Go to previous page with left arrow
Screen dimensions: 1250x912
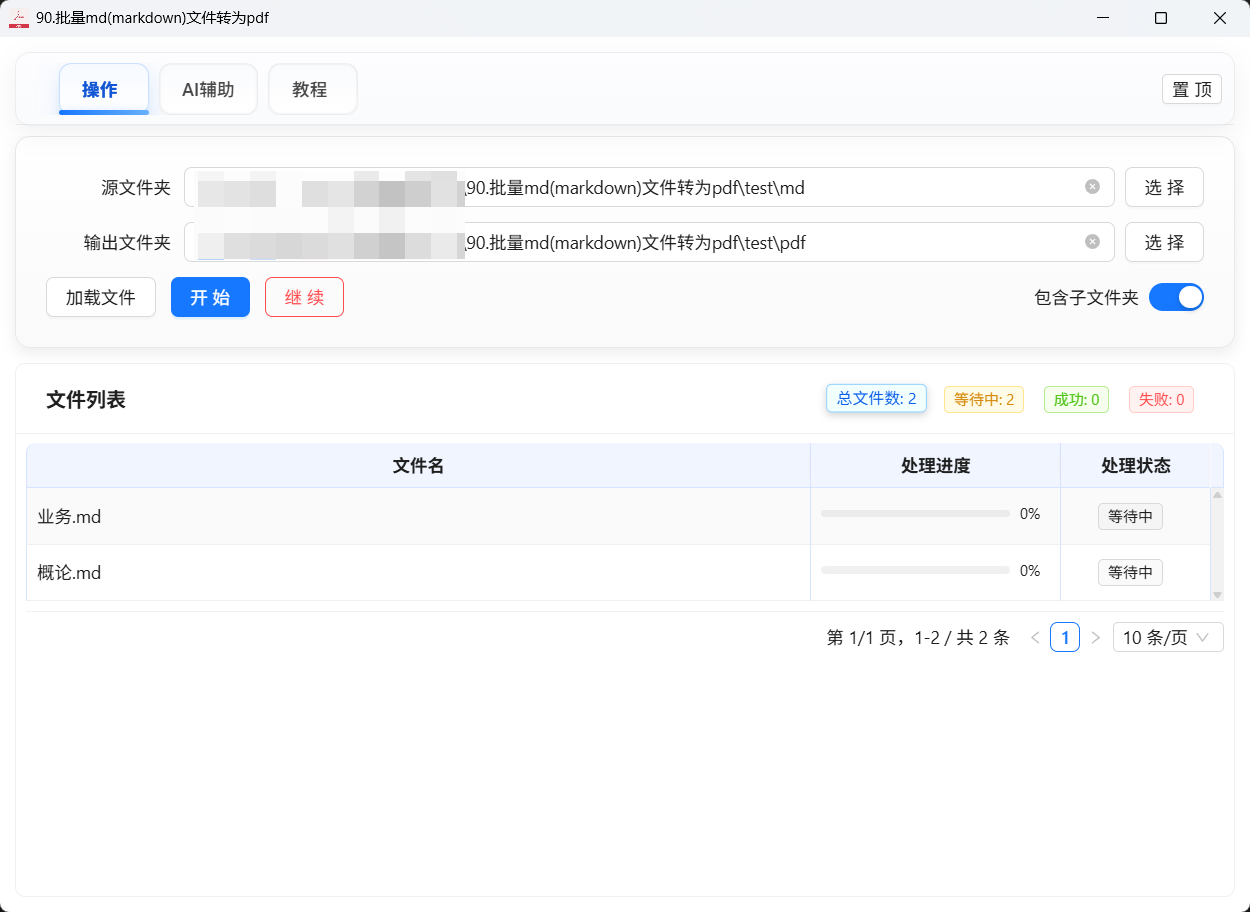coord(1035,637)
